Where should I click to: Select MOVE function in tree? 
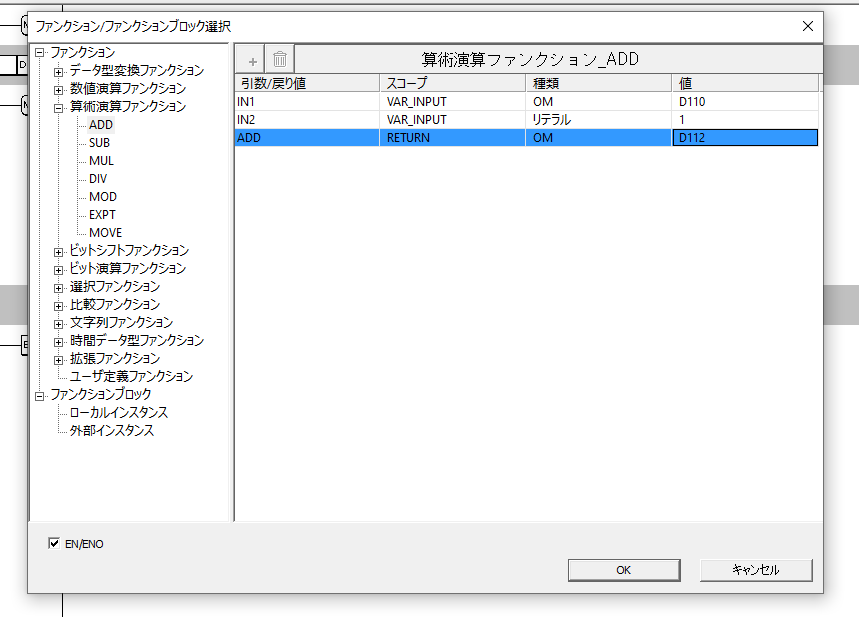[x=105, y=233]
